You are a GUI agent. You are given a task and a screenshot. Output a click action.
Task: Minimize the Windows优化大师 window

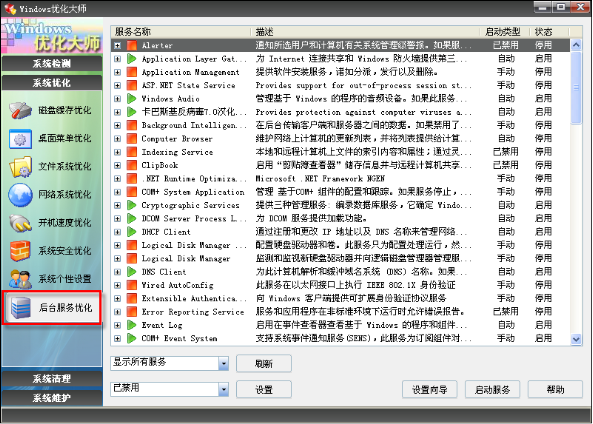coord(542,7)
